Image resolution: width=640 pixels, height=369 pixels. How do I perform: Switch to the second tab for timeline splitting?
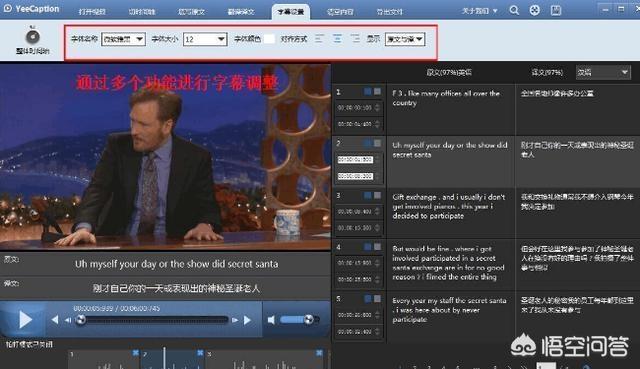[142, 12]
